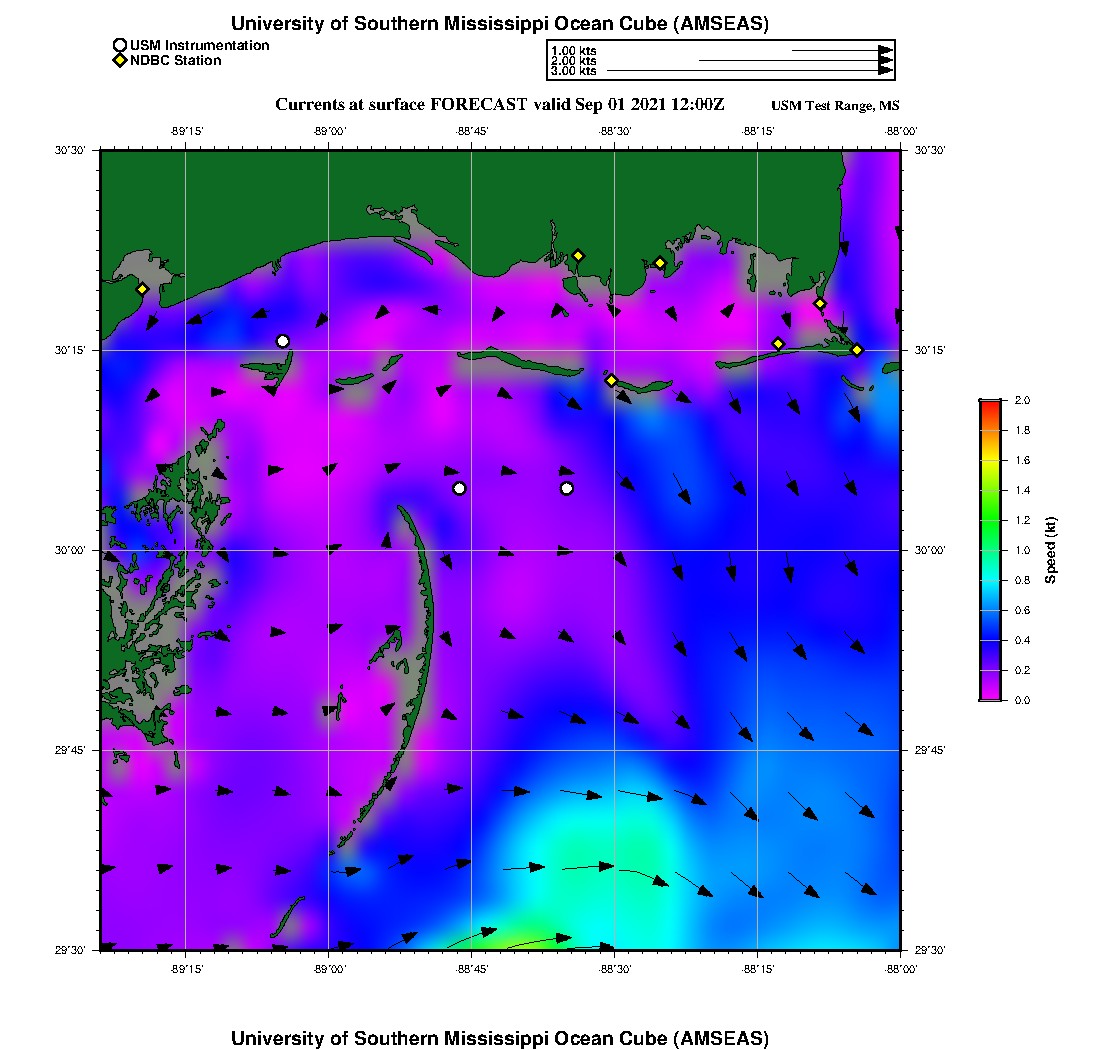The width and height of the screenshot is (1100, 1050).
Task: Select the easternmost yellow NDBC station diamond
Action: (x=857, y=349)
